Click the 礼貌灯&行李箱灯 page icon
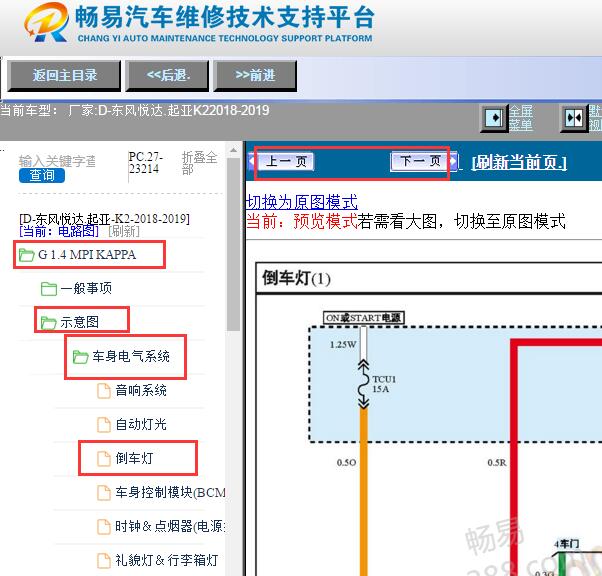This screenshot has width=602, height=576. [x=104, y=560]
